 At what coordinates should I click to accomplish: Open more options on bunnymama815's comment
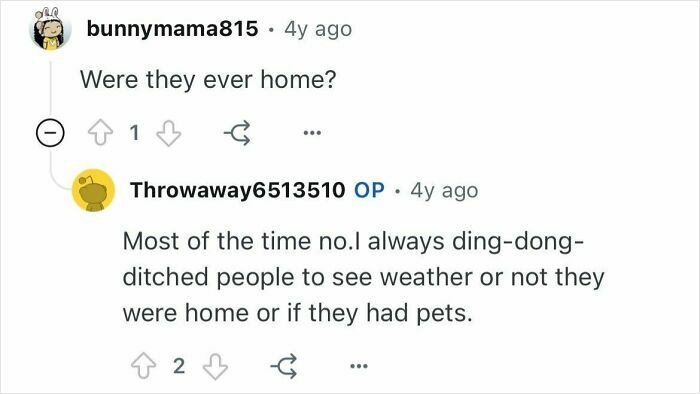[312, 133]
